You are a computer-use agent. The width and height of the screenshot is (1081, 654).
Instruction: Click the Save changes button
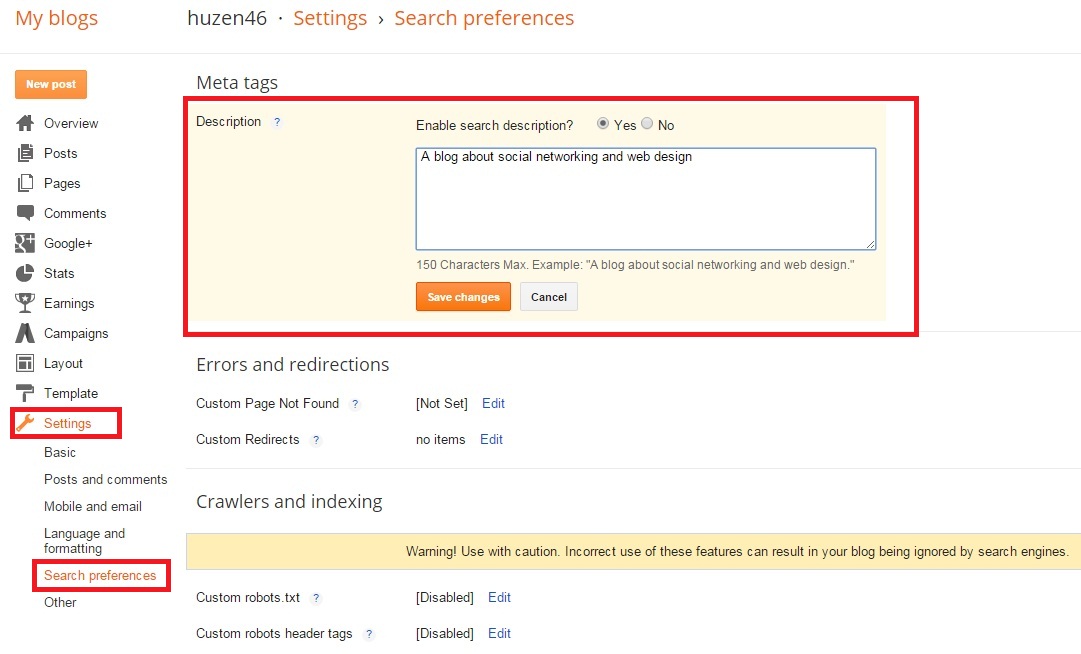coord(463,297)
